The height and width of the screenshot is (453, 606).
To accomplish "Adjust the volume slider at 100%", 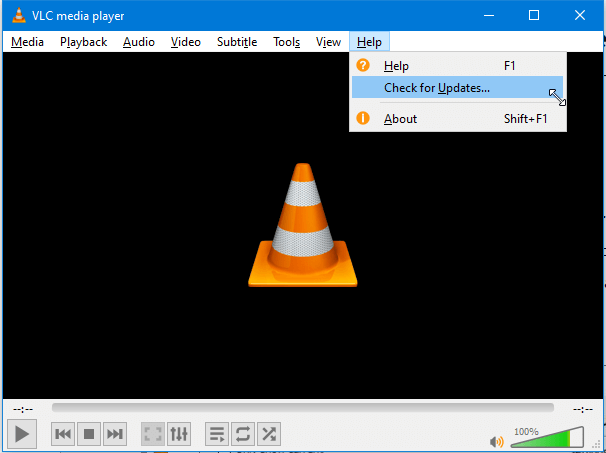I will click(547, 437).
